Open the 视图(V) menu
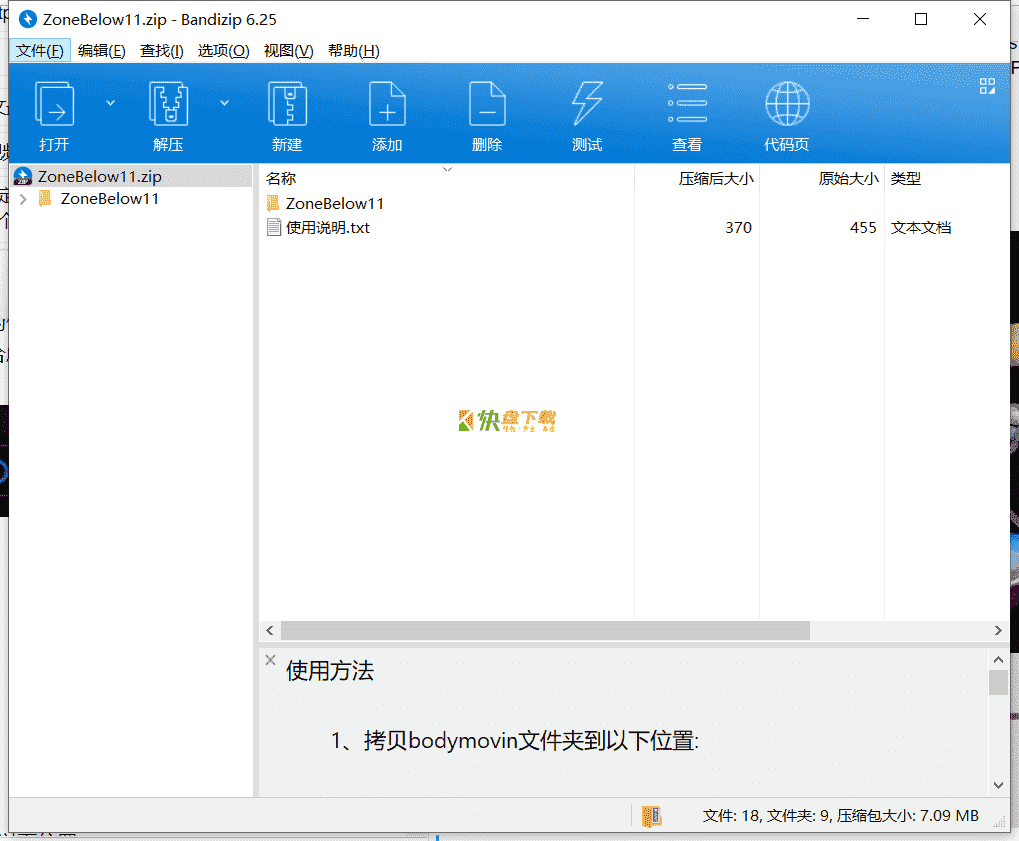Image resolution: width=1019 pixels, height=841 pixels. (289, 51)
